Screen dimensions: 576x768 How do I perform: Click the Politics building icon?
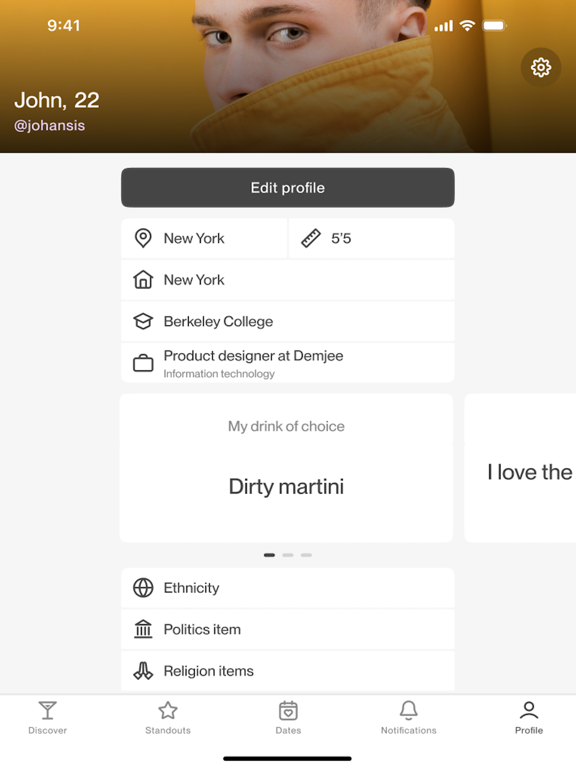tap(143, 629)
